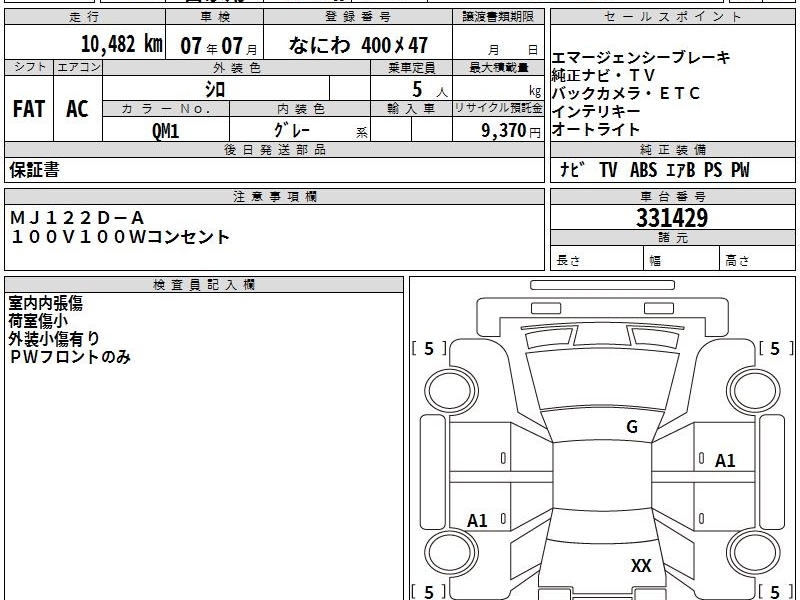Click the 輸入車 header

(411, 109)
